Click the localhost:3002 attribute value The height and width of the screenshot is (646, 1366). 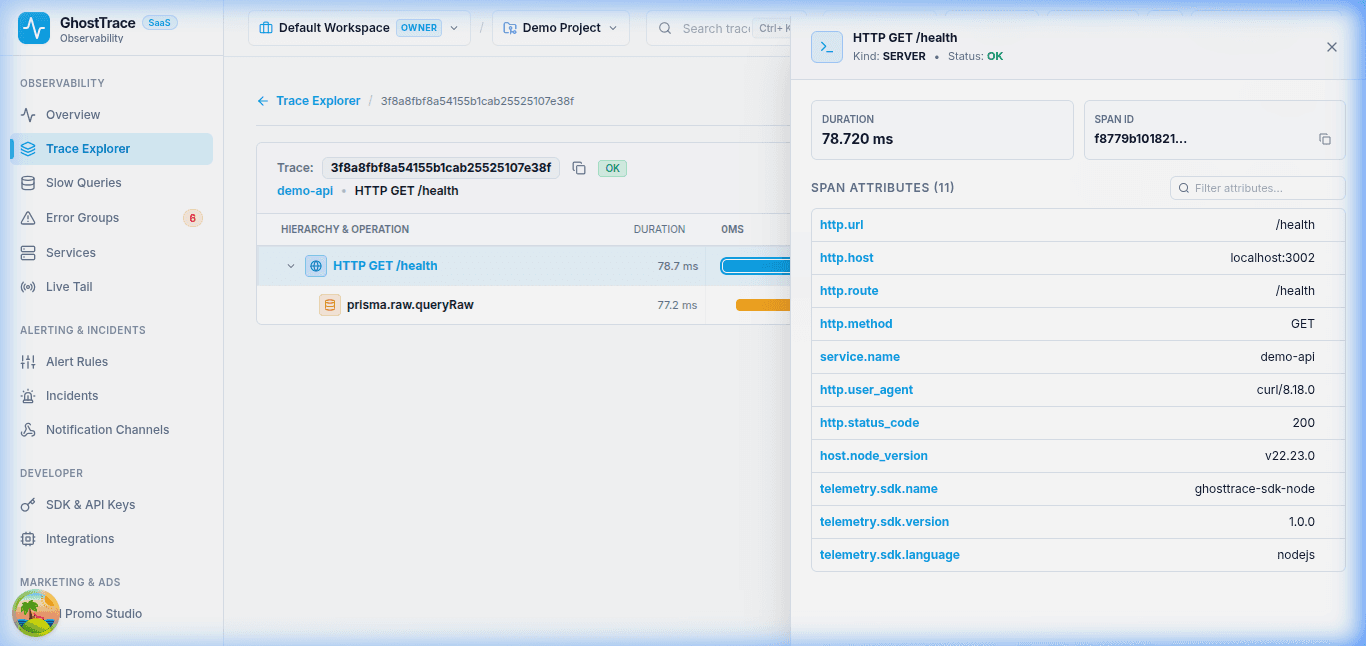[x=1272, y=258]
